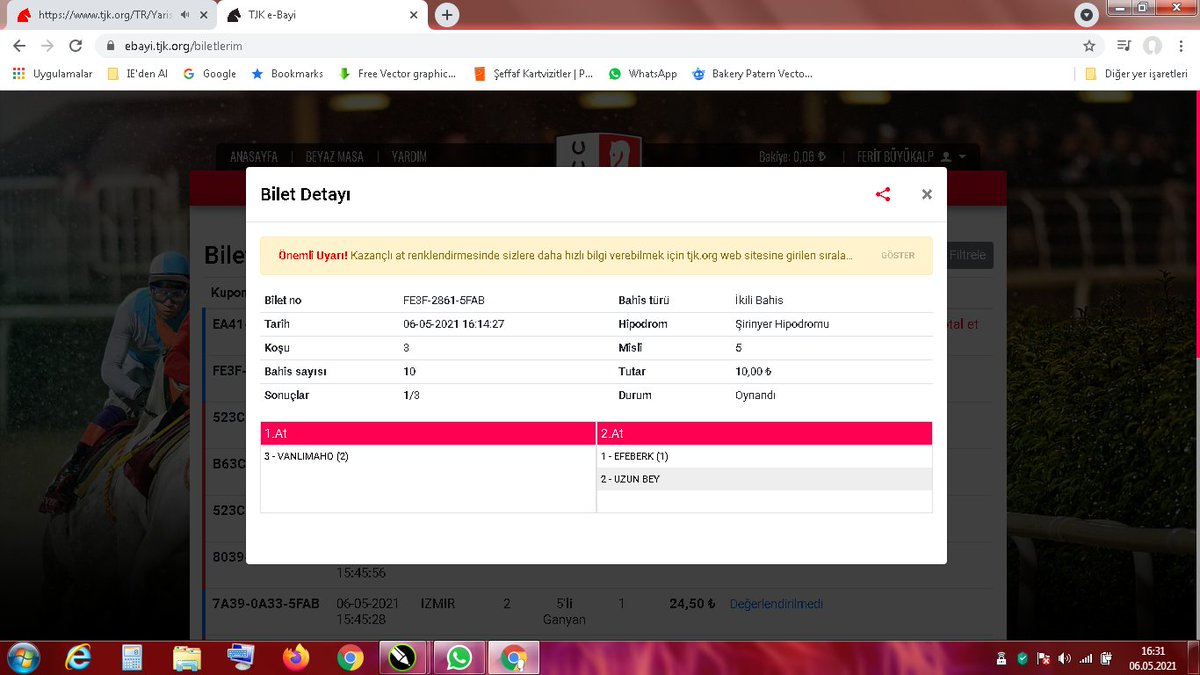
Task: Open the Şeffaf Kartvizitler bookmark
Action: coord(534,74)
